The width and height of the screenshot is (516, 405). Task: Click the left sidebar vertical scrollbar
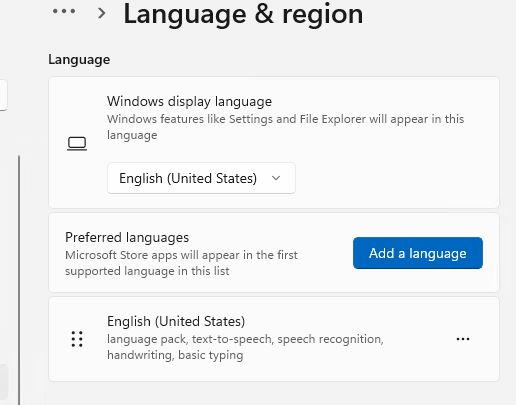coord(19,280)
